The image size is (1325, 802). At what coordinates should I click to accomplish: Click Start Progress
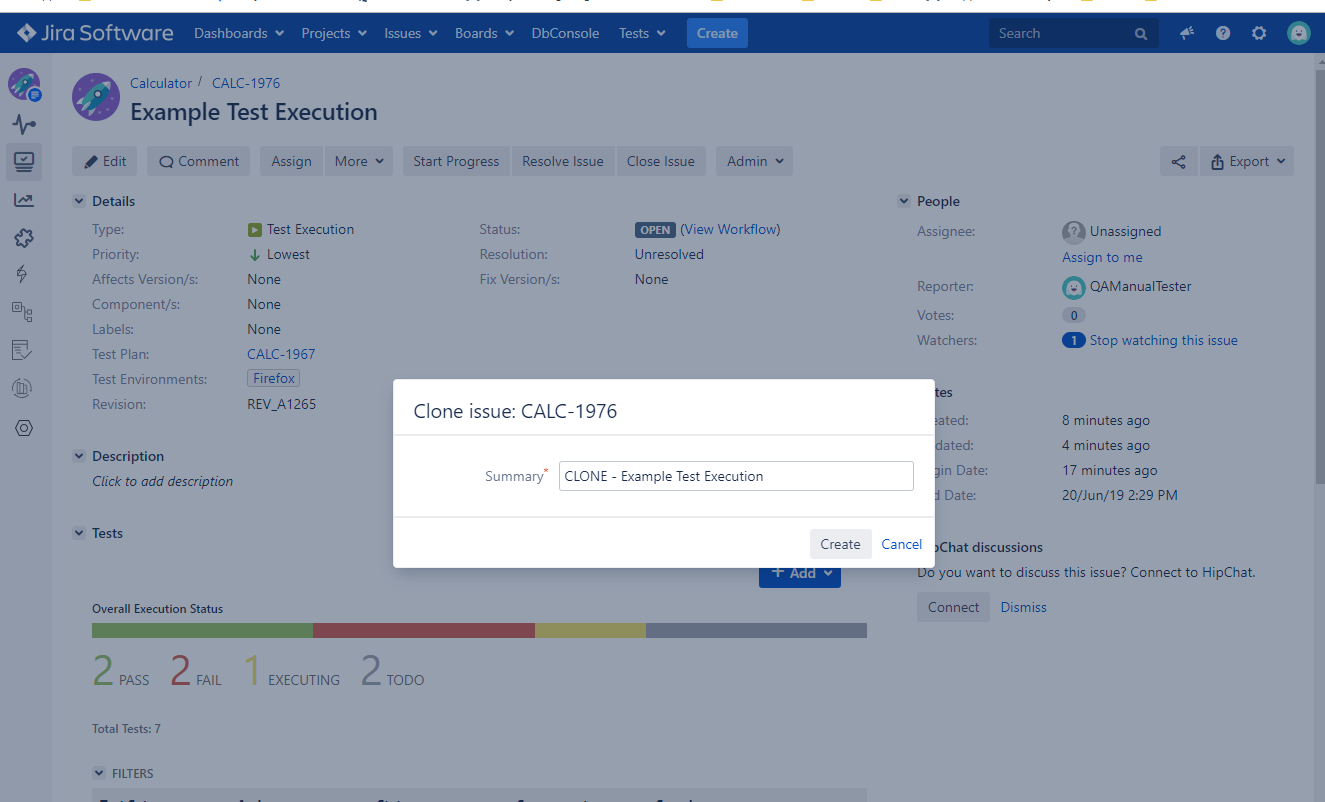point(456,161)
